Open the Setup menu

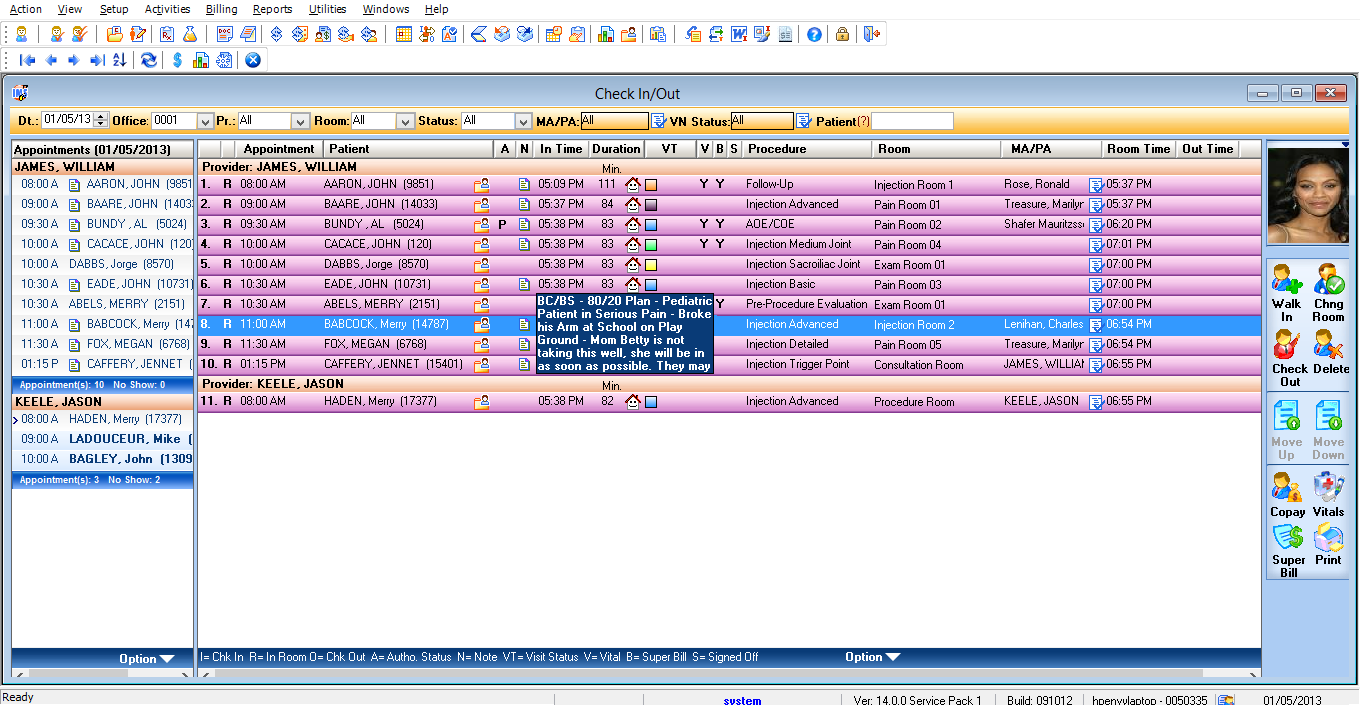click(114, 9)
